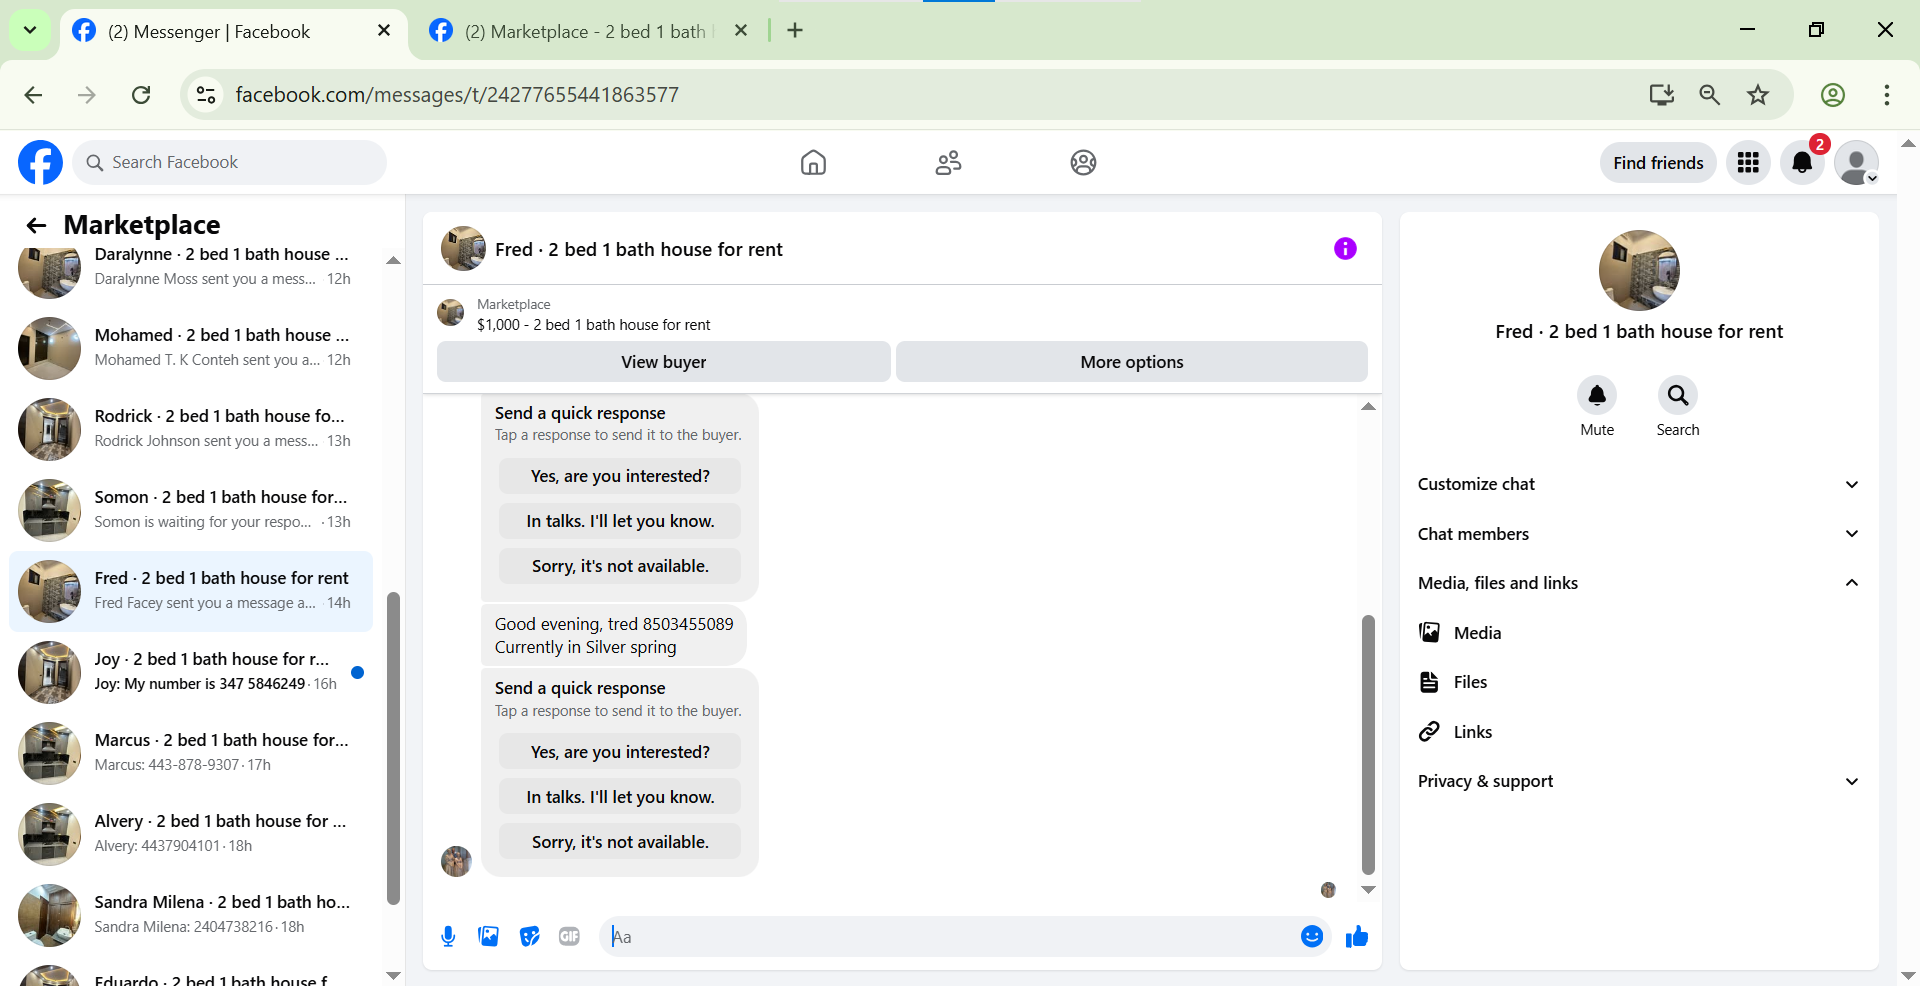Open the notifications bell icon
This screenshot has width=1920, height=986.
coord(1802,162)
